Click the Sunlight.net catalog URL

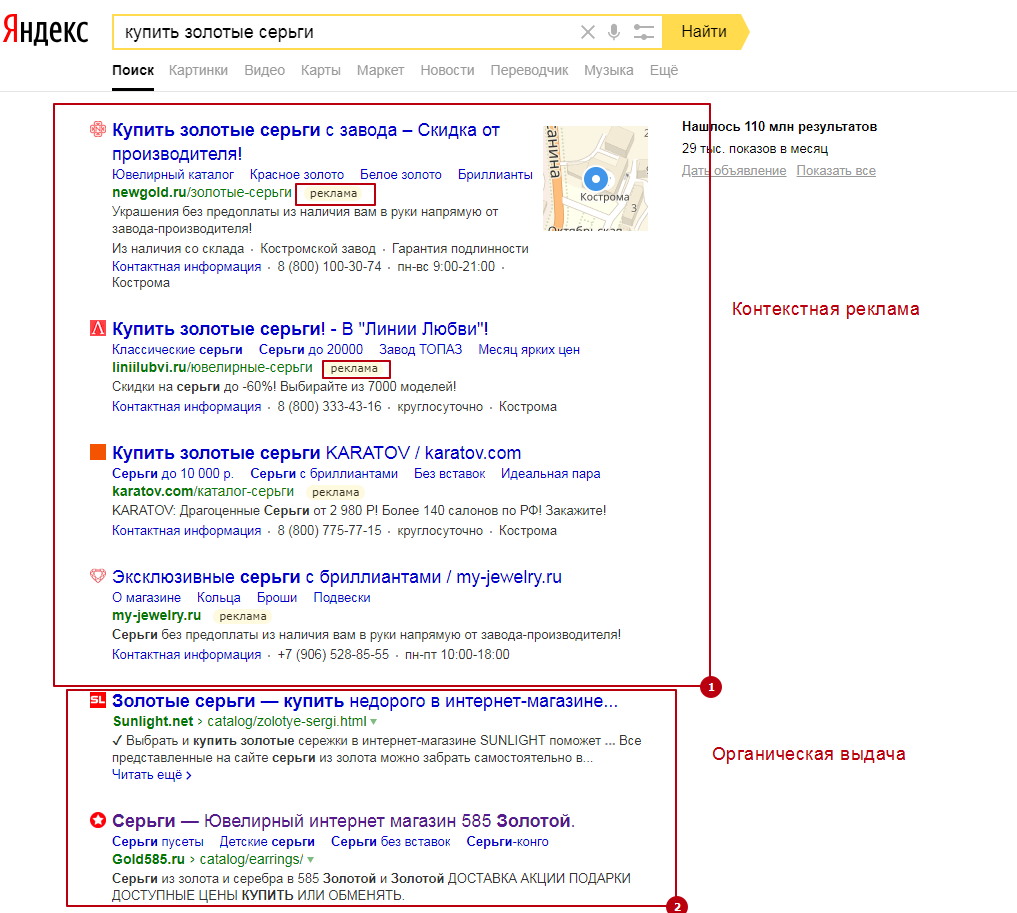pyautogui.click(x=240, y=721)
